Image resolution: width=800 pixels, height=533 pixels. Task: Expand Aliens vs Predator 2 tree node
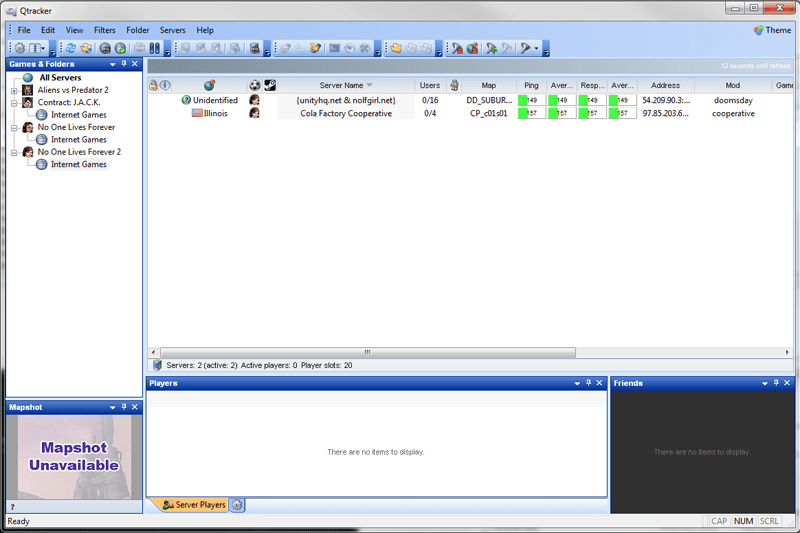coord(14,91)
